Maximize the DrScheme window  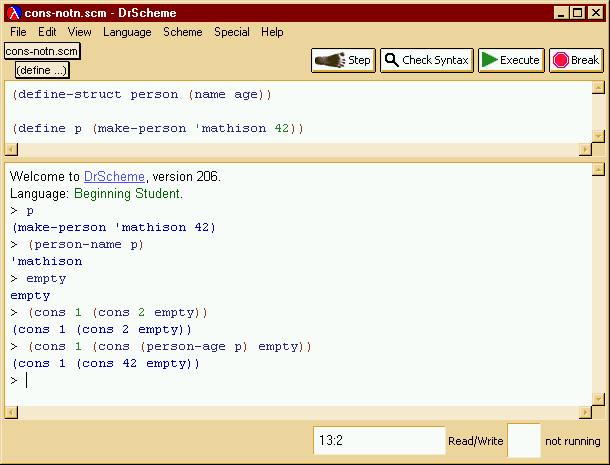pyautogui.click(x=578, y=13)
